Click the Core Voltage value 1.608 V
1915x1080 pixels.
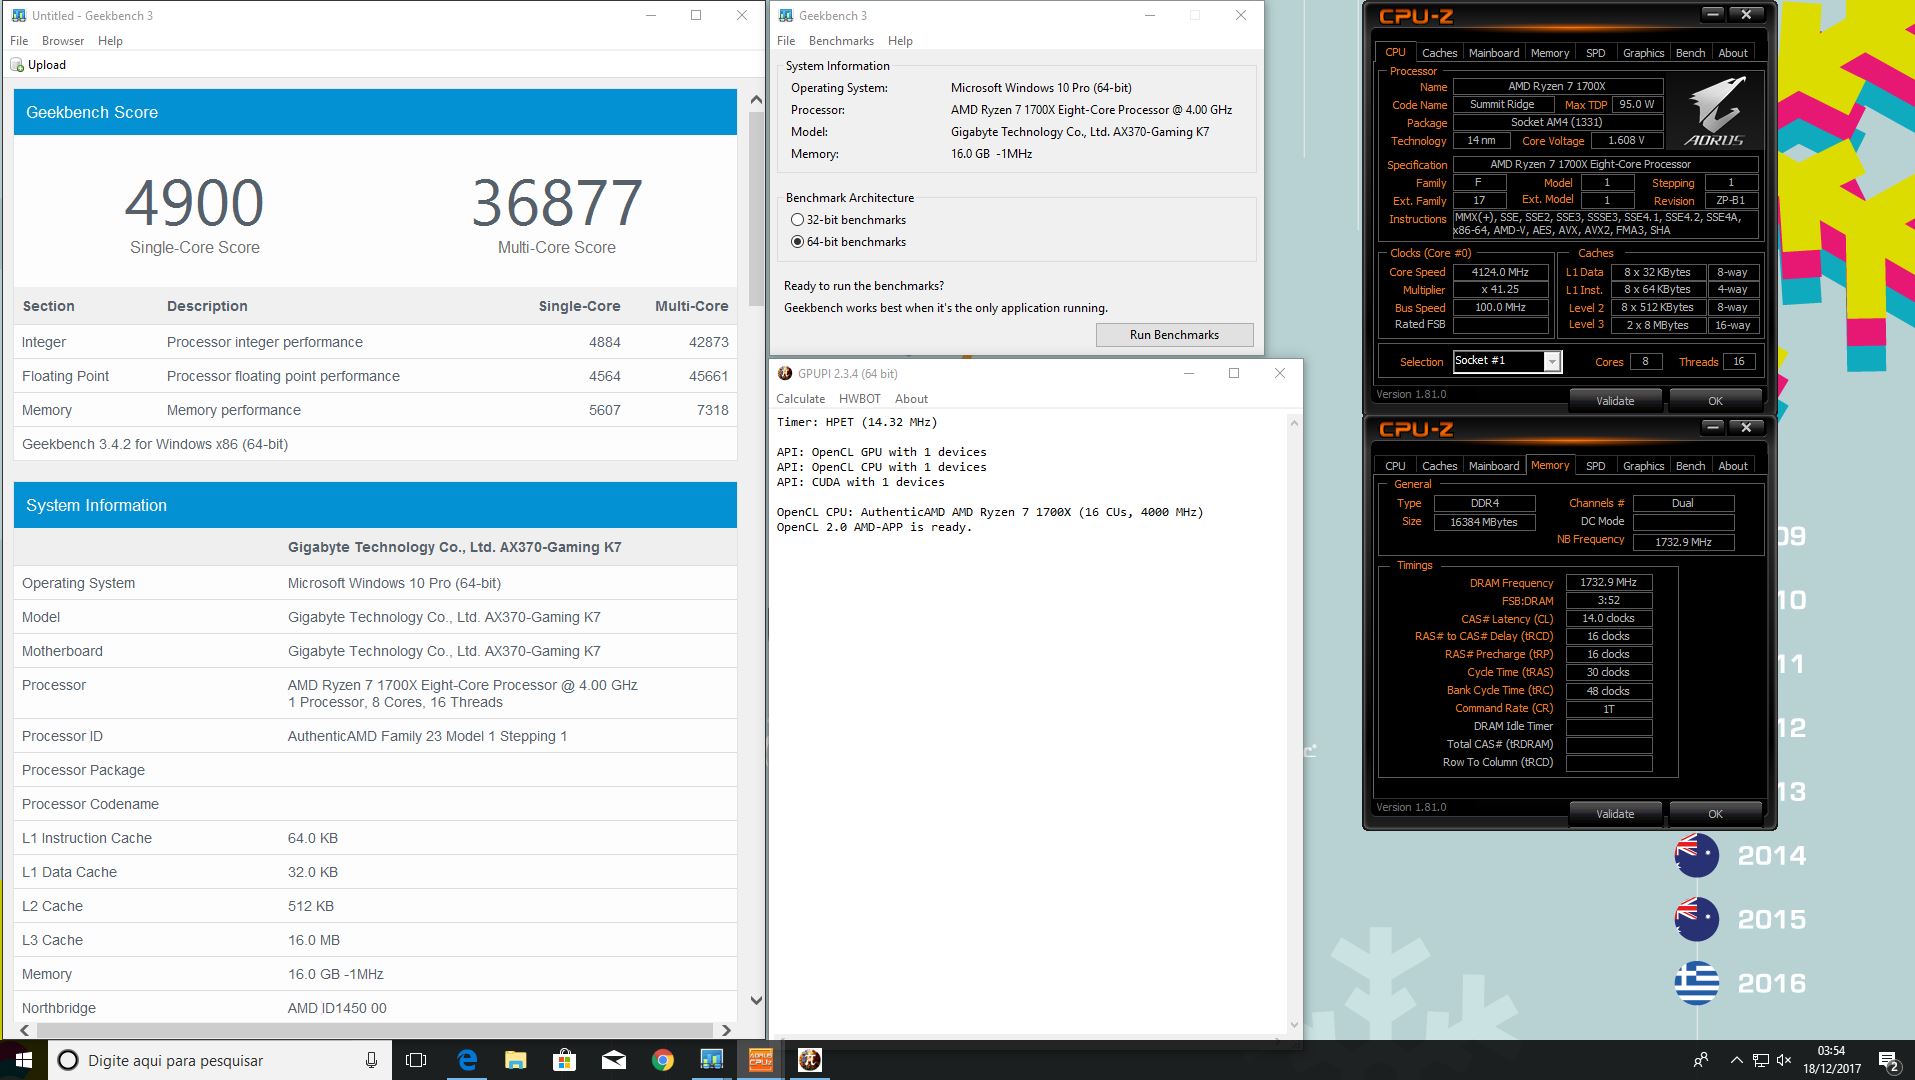[1625, 141]
